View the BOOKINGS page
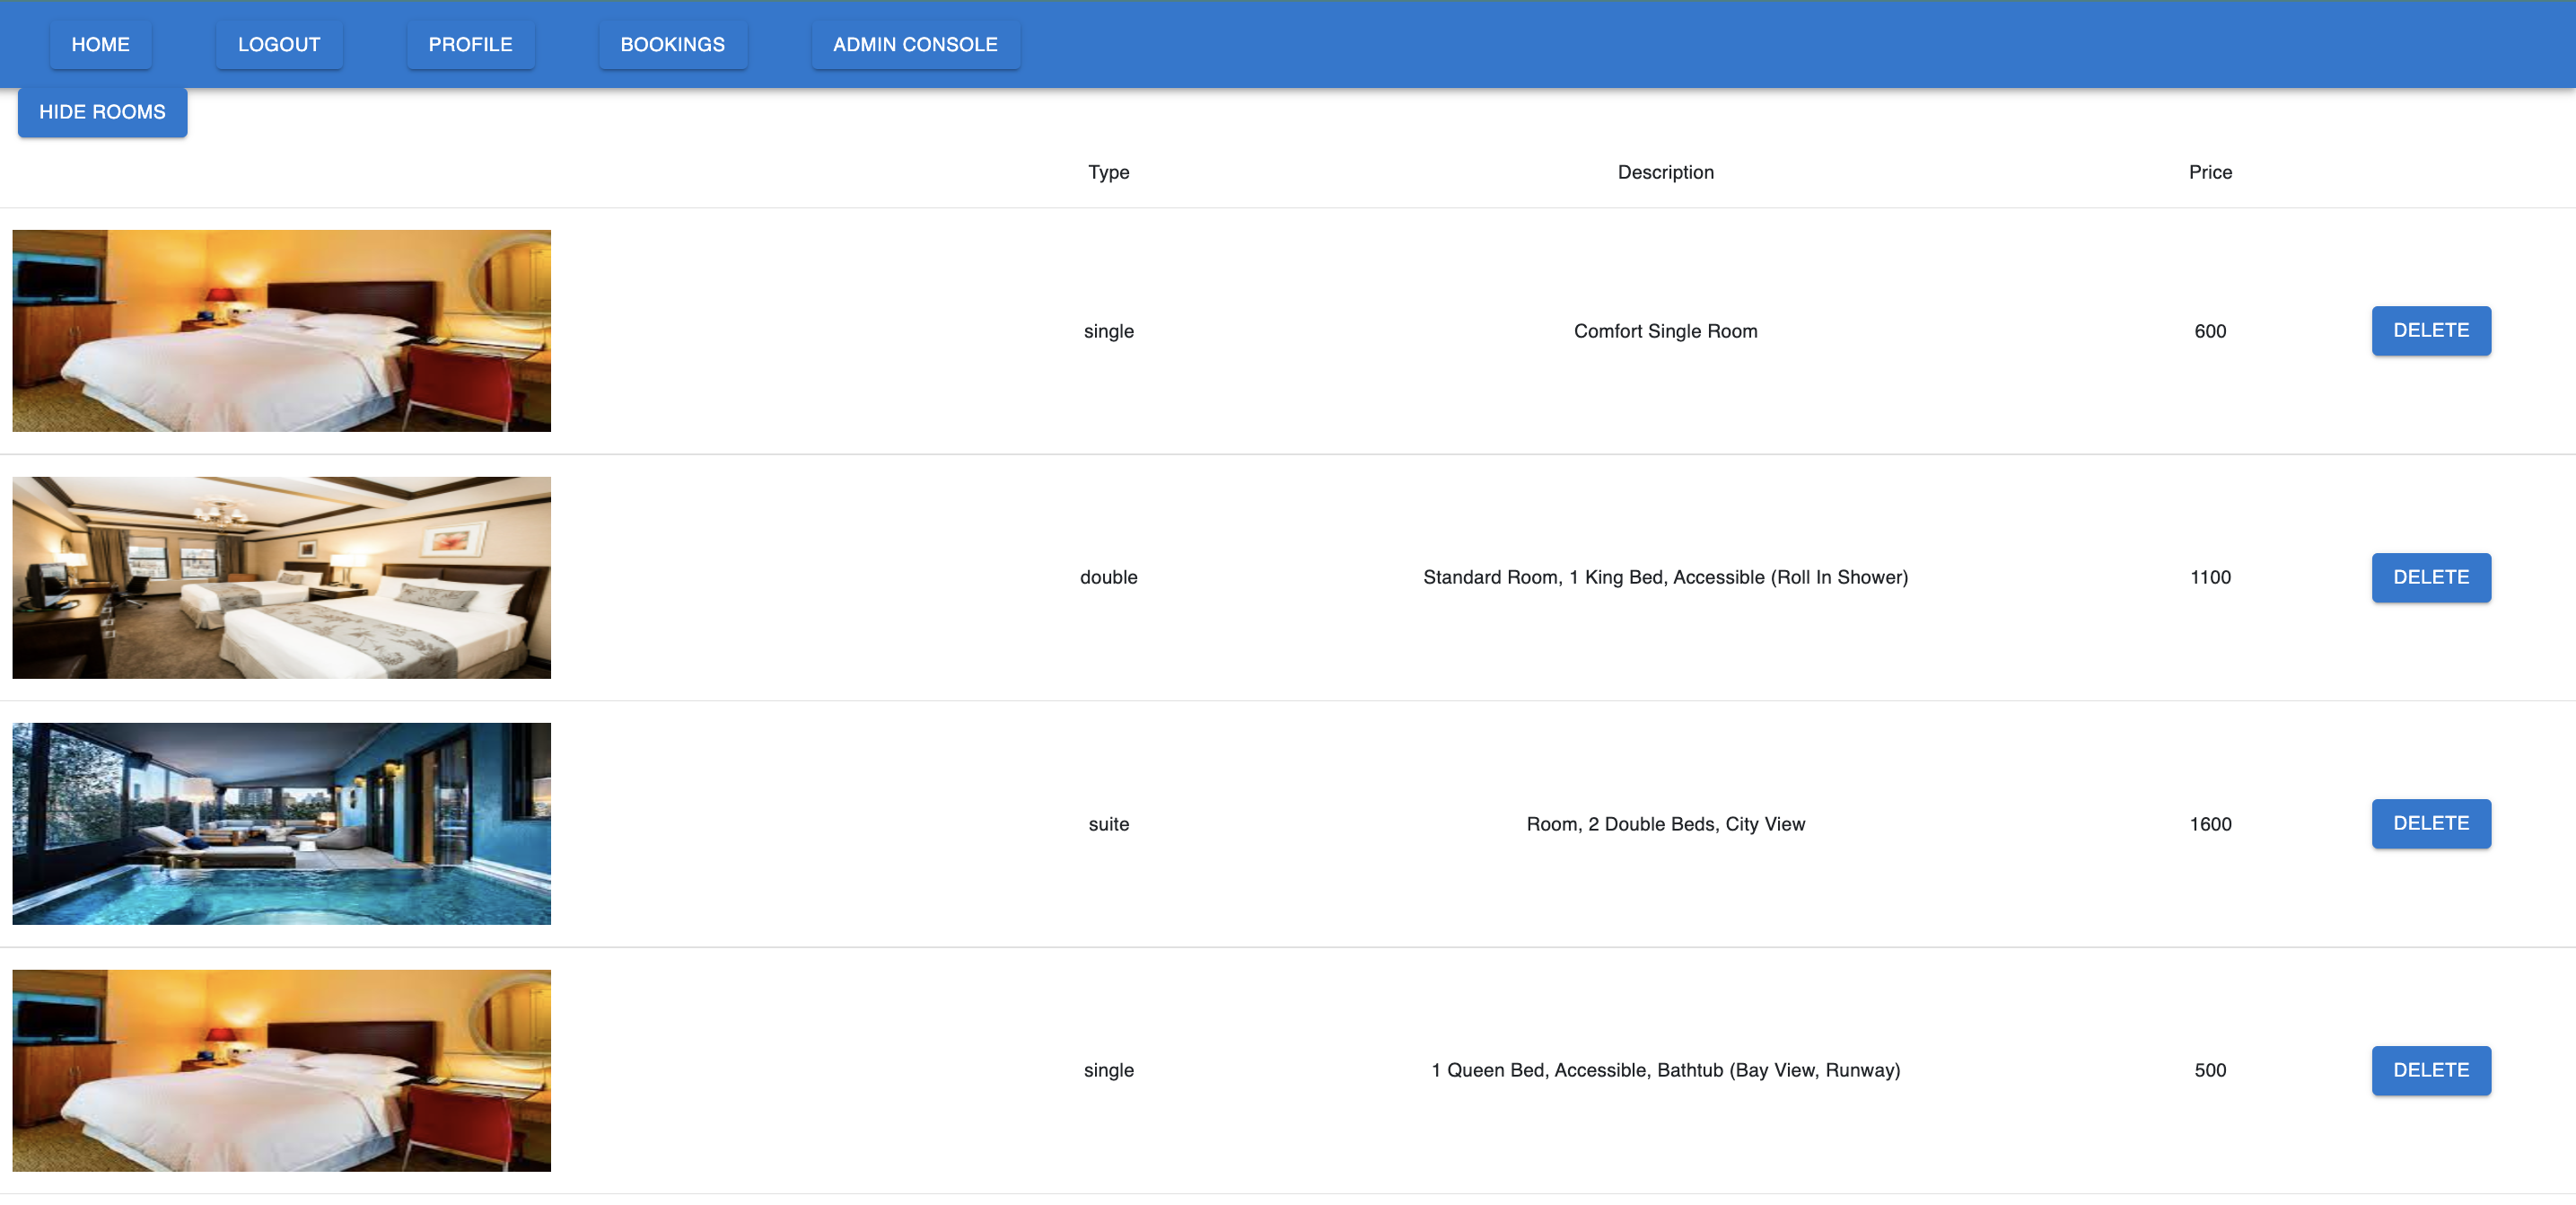The image size is (2576, 1205). tap(672, 44)
